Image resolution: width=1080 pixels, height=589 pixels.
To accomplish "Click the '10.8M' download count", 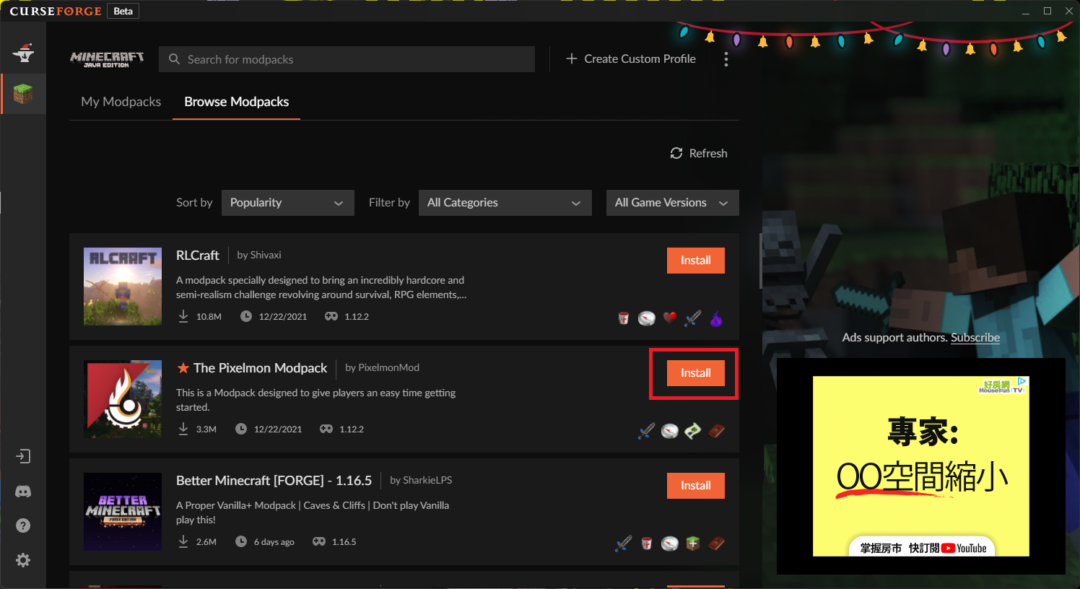I will [209, 317].
